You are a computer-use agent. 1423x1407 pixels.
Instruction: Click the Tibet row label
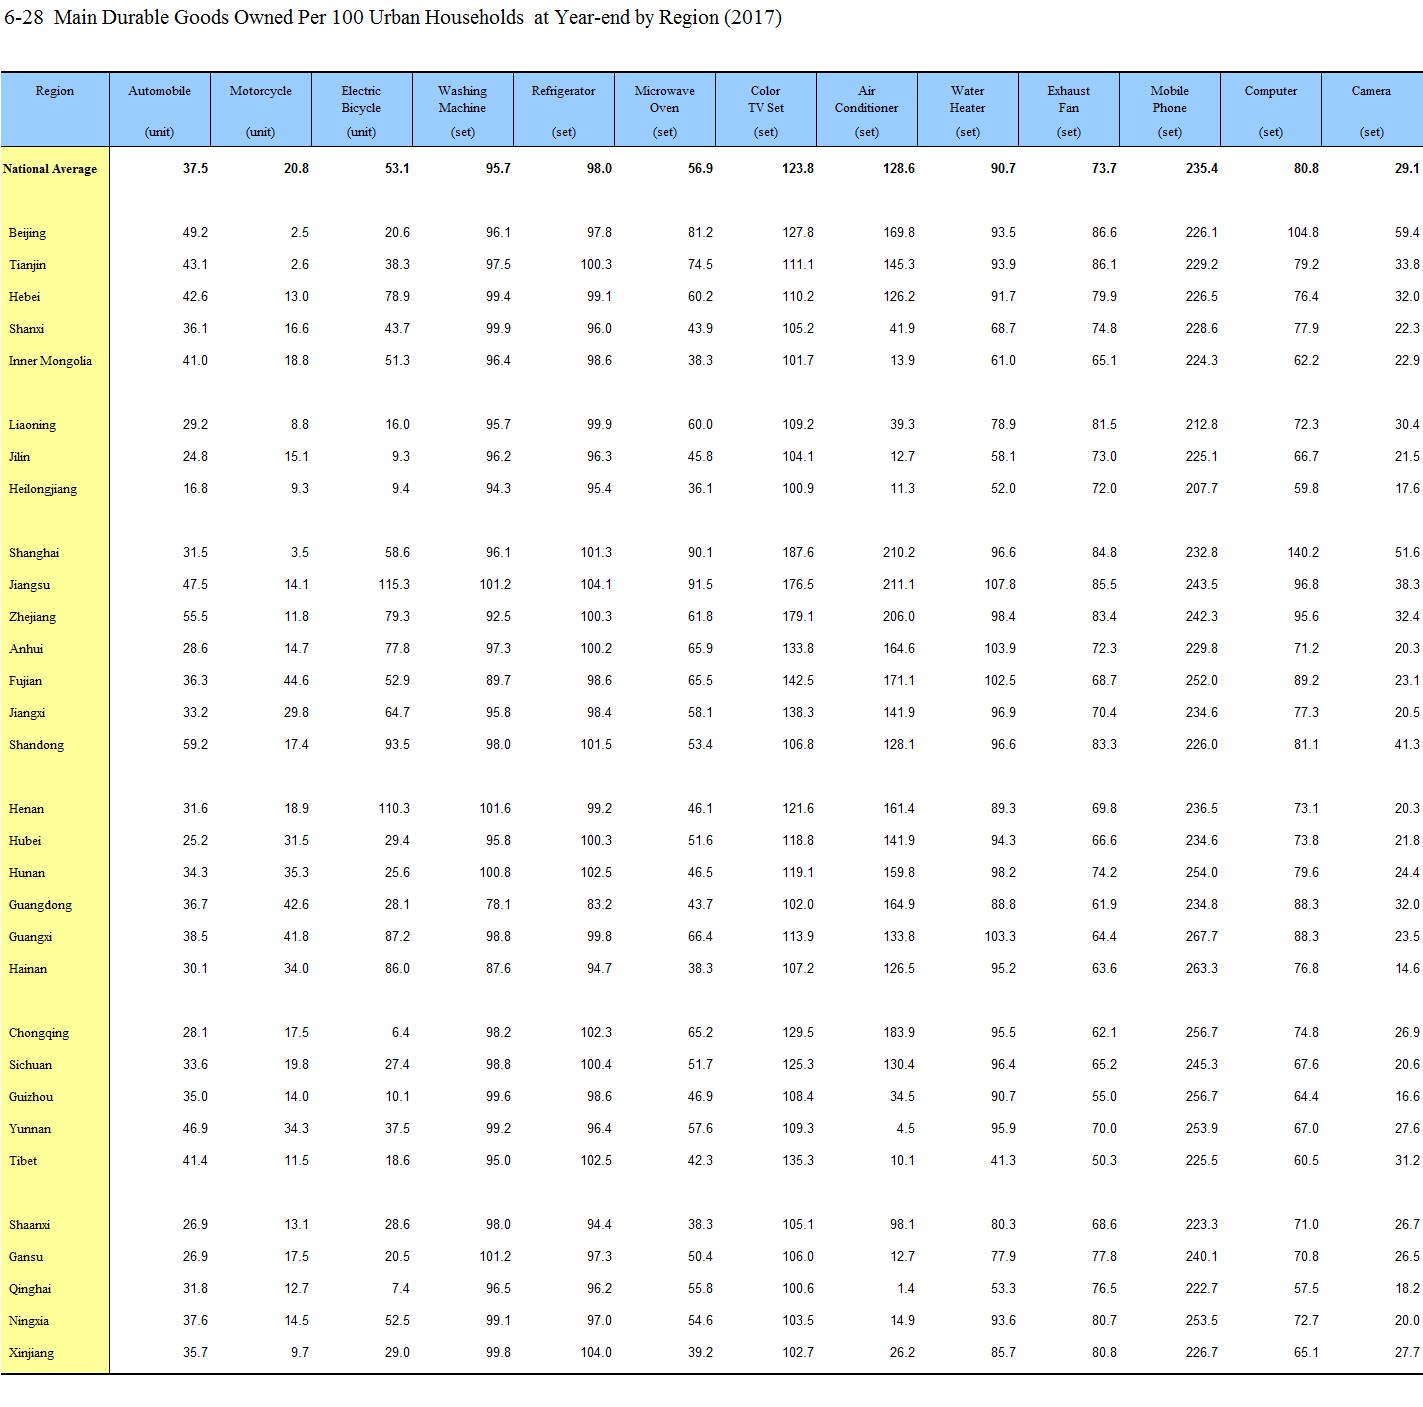tap(23, 1161)
